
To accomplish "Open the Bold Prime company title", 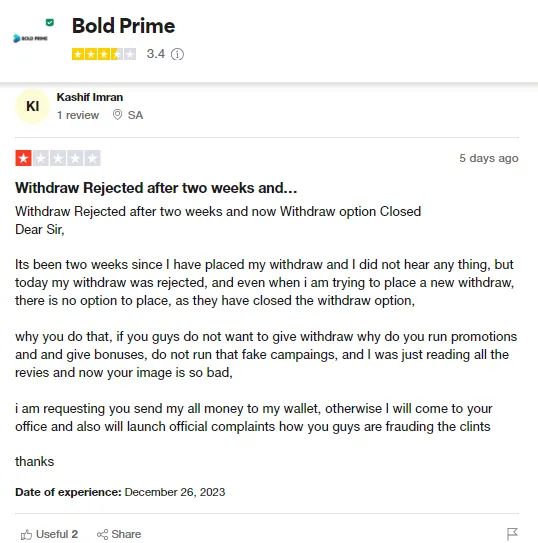I will click(123, 26).
